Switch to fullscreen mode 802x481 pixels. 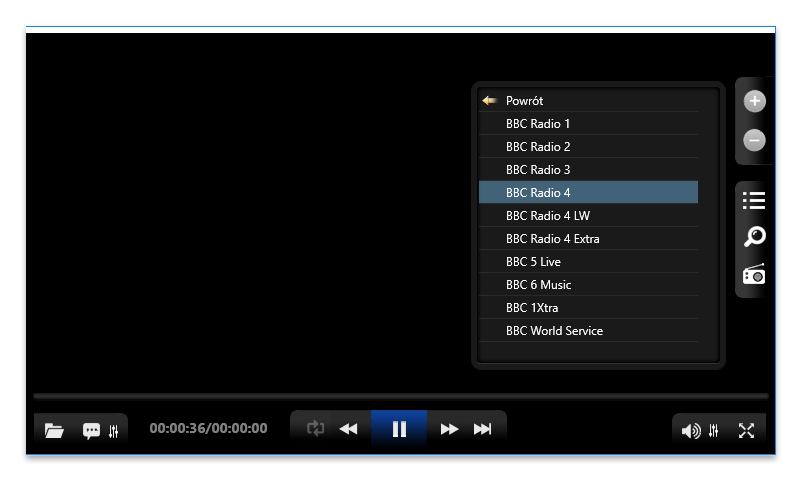coord(746,431)
